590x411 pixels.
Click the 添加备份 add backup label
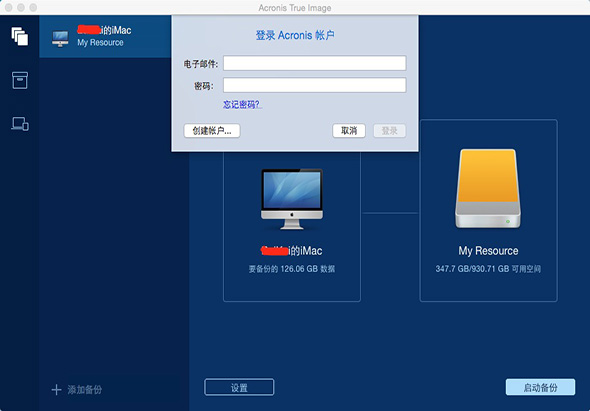pyautogui.click(x=85, y=390)
